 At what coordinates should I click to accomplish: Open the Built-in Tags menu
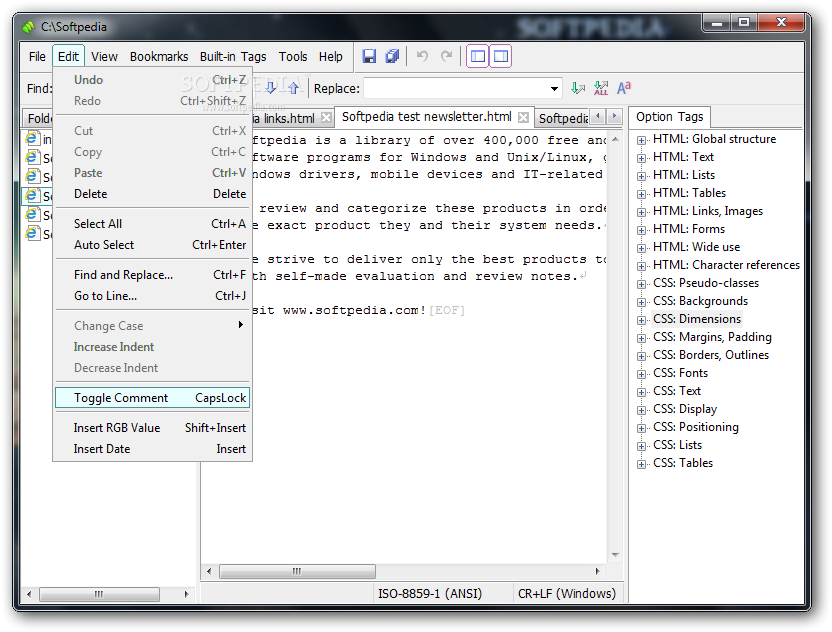(233, 57)
